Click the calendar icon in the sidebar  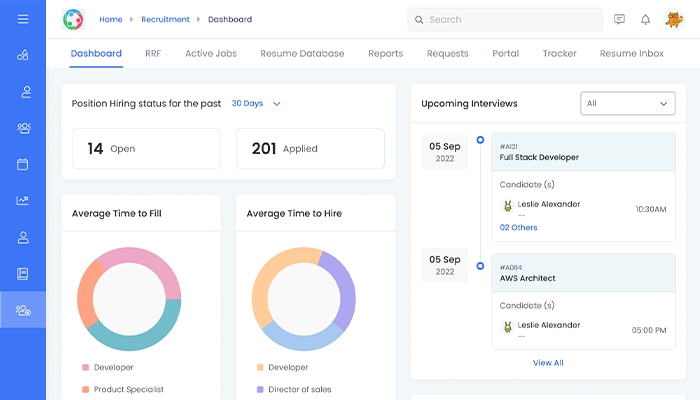23,164
